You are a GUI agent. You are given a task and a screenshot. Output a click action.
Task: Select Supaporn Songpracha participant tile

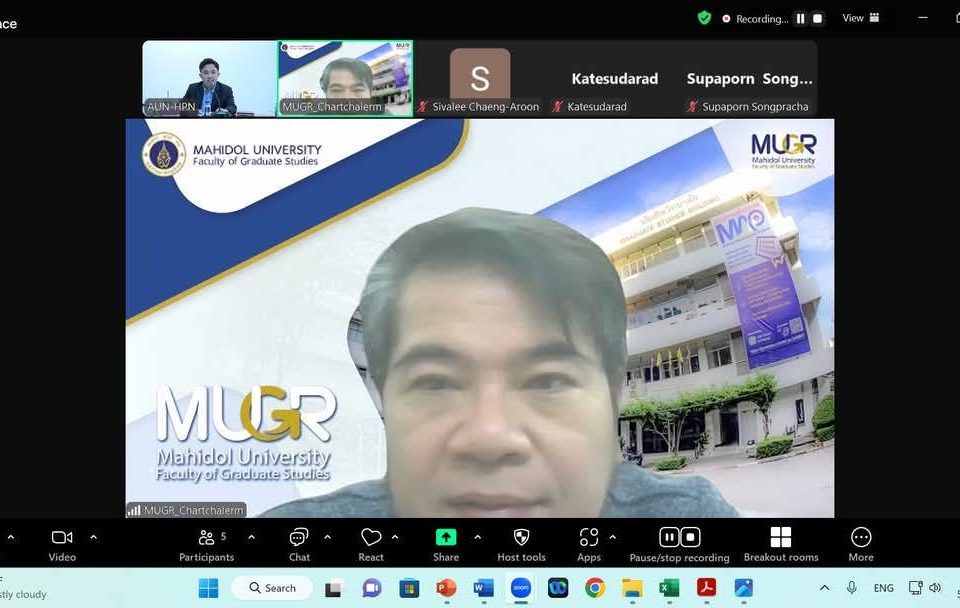point(749,78)
